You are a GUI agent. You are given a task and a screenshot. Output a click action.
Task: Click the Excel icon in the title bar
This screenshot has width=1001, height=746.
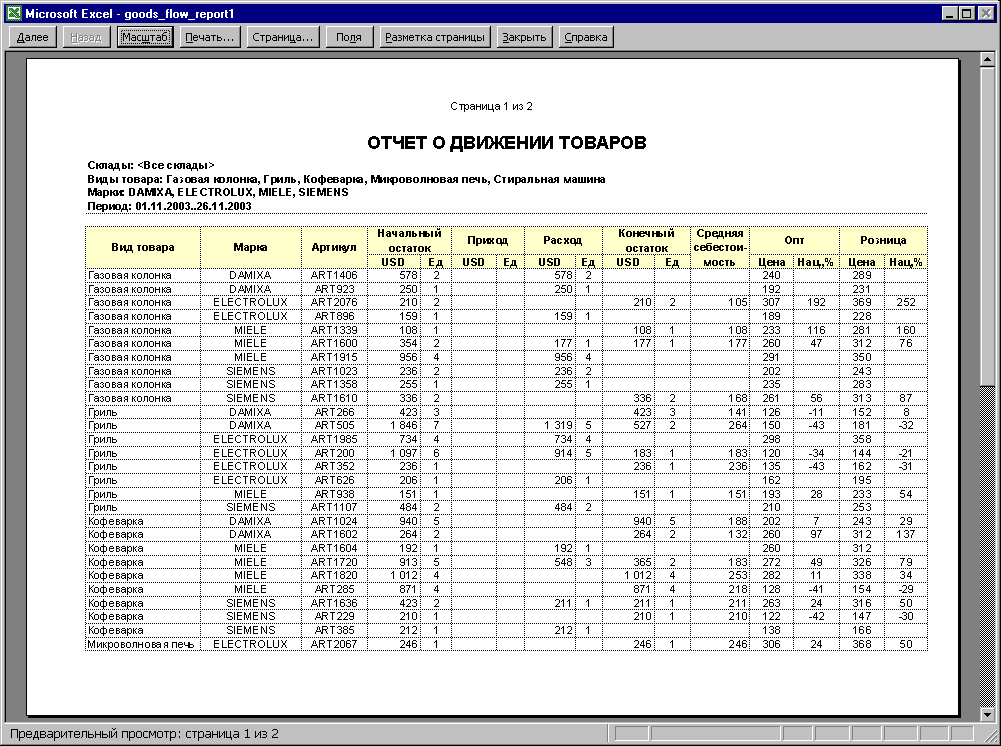[13, 13]
